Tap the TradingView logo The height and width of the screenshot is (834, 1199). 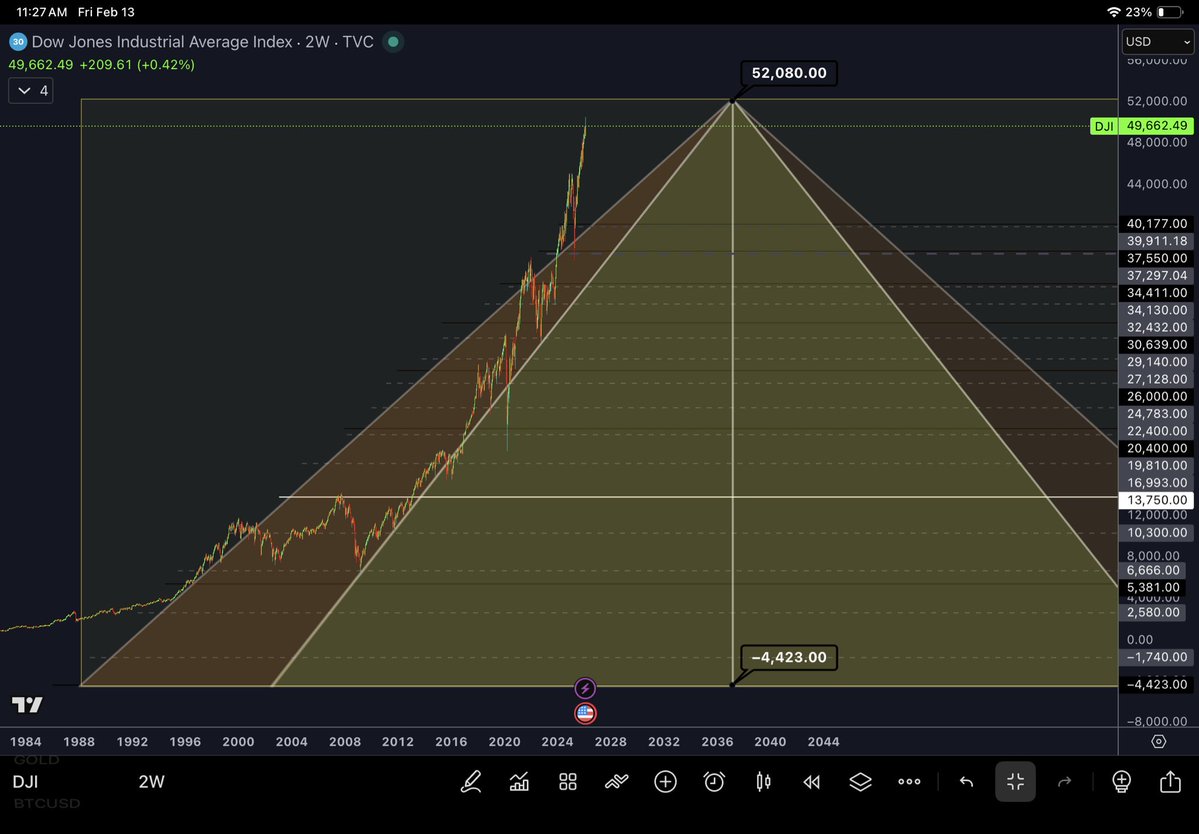click(x=28, y=705)
